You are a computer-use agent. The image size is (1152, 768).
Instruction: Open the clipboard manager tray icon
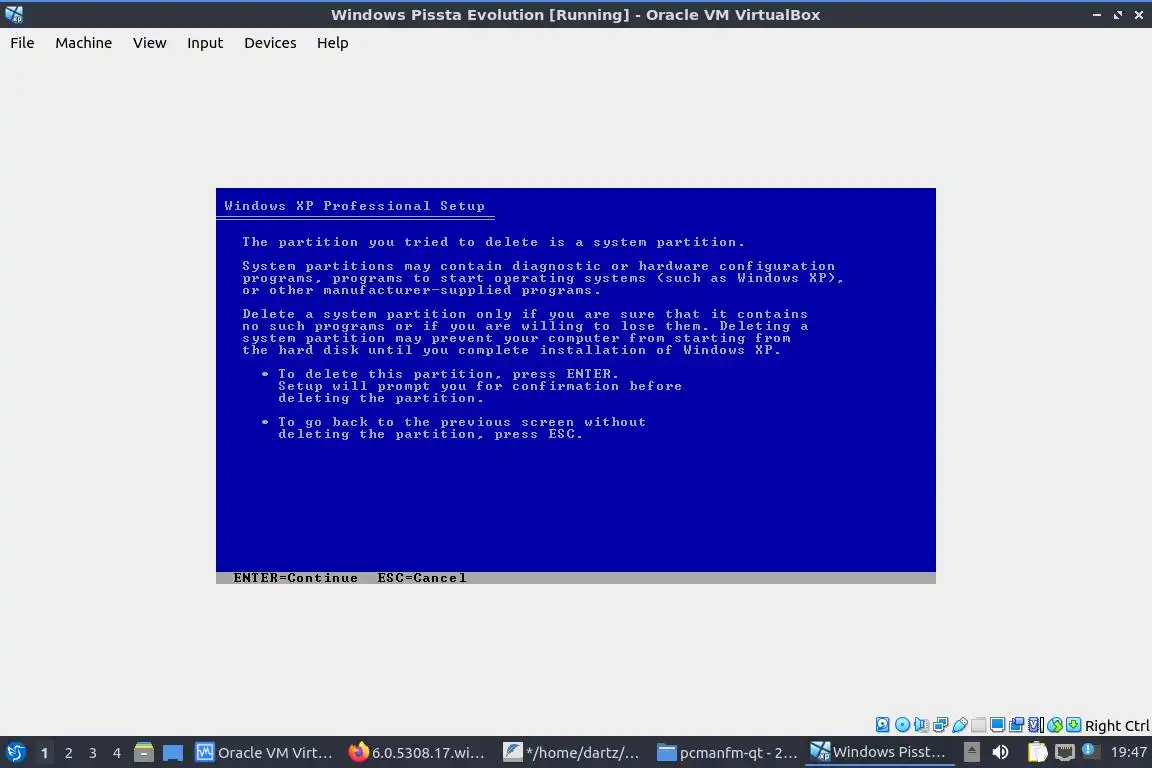pyautogui.click(x=1037, y=752)
